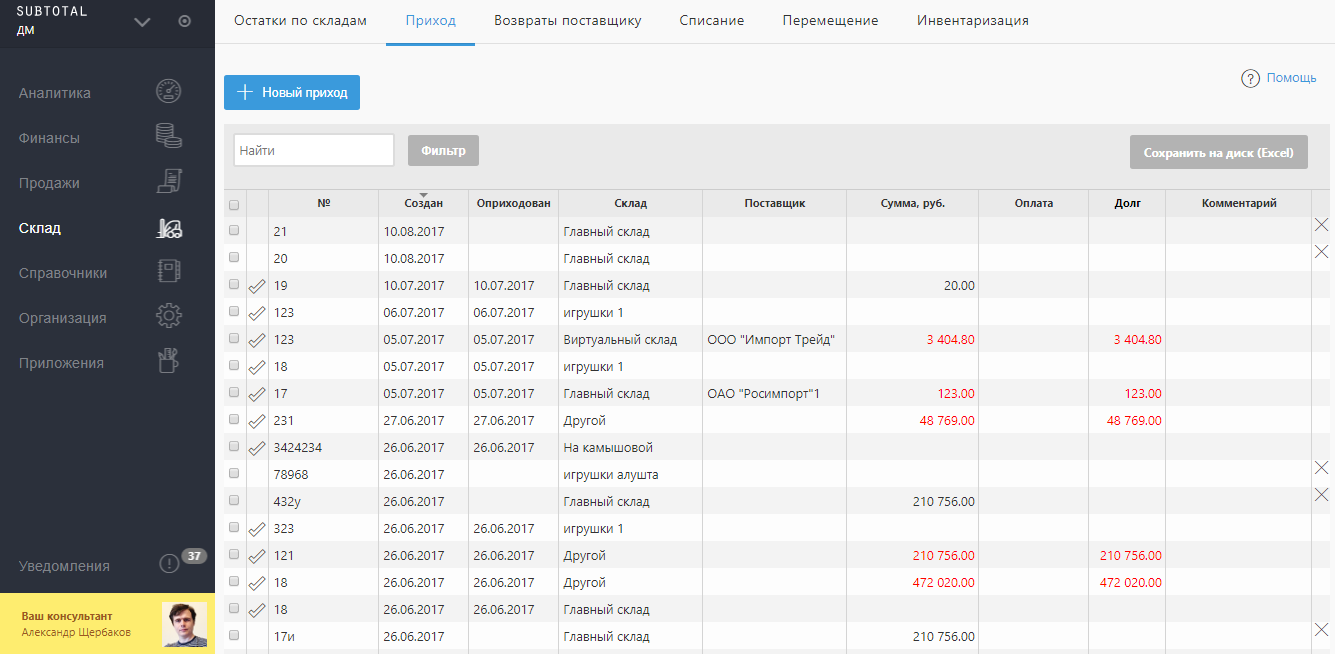The image size is (1335, 654).
Task: Check the box for receipt number 21
Action: (x=234, y=231)
